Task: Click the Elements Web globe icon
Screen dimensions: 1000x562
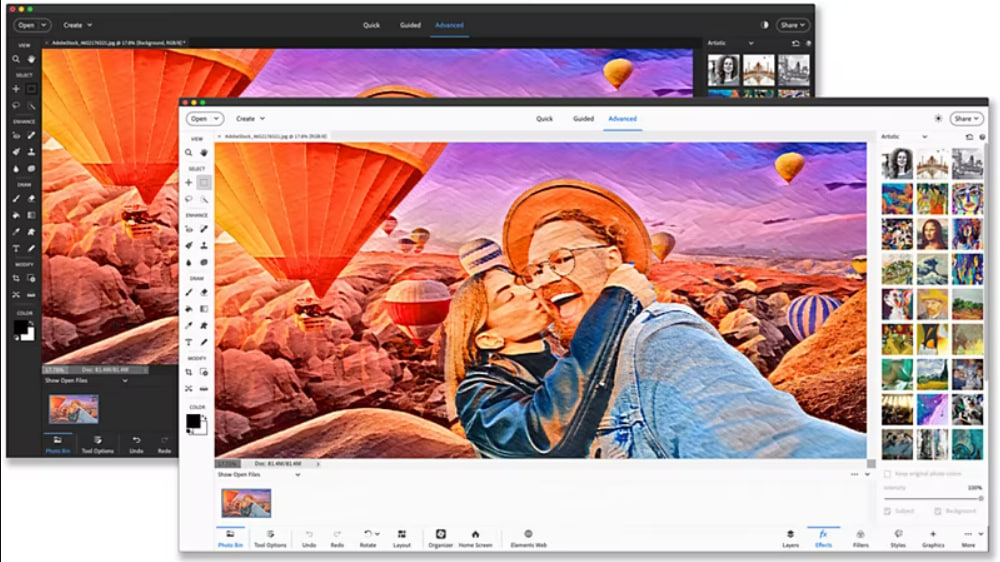Action: point(528,534)
